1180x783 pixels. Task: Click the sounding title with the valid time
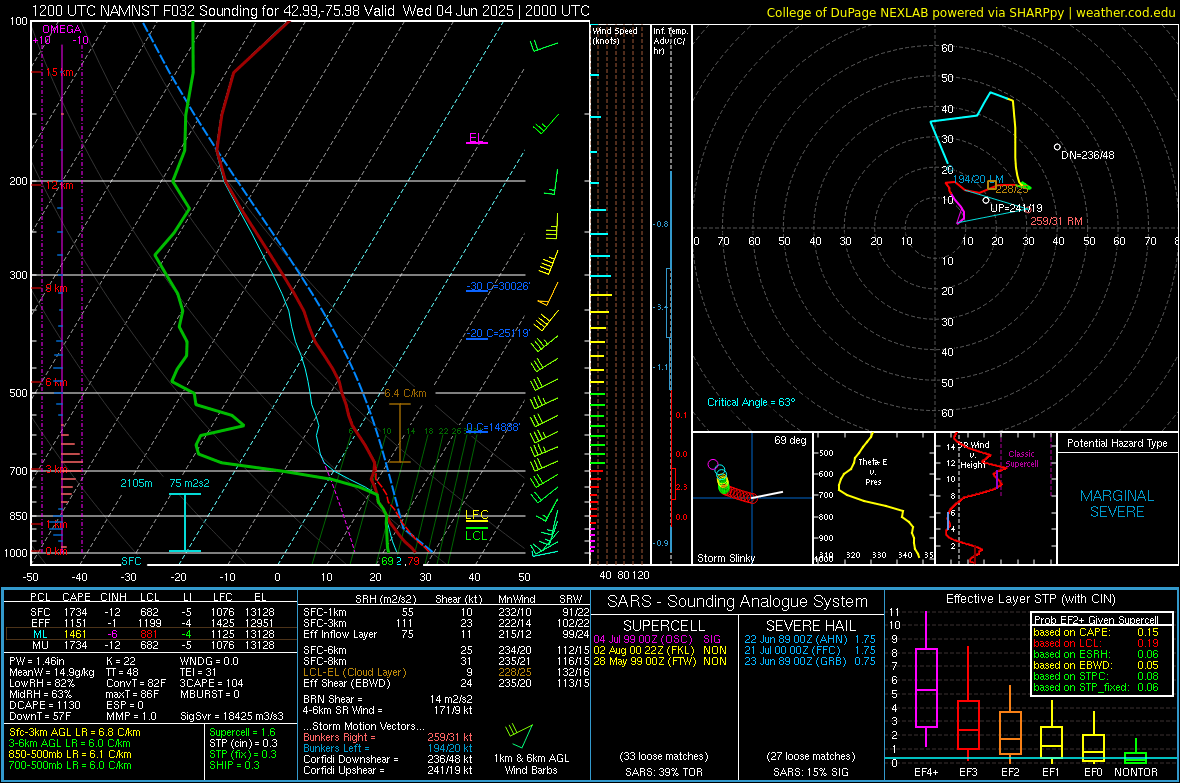311,11
